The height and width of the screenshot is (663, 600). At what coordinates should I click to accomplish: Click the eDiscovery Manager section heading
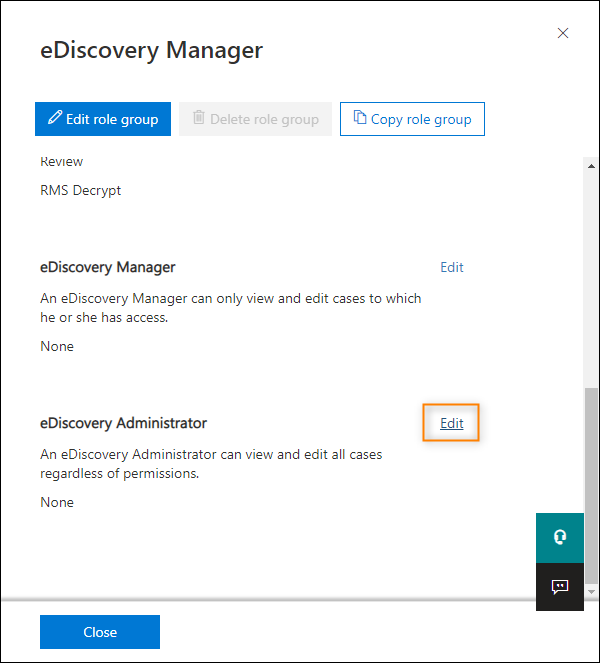(x=107, y=268)
